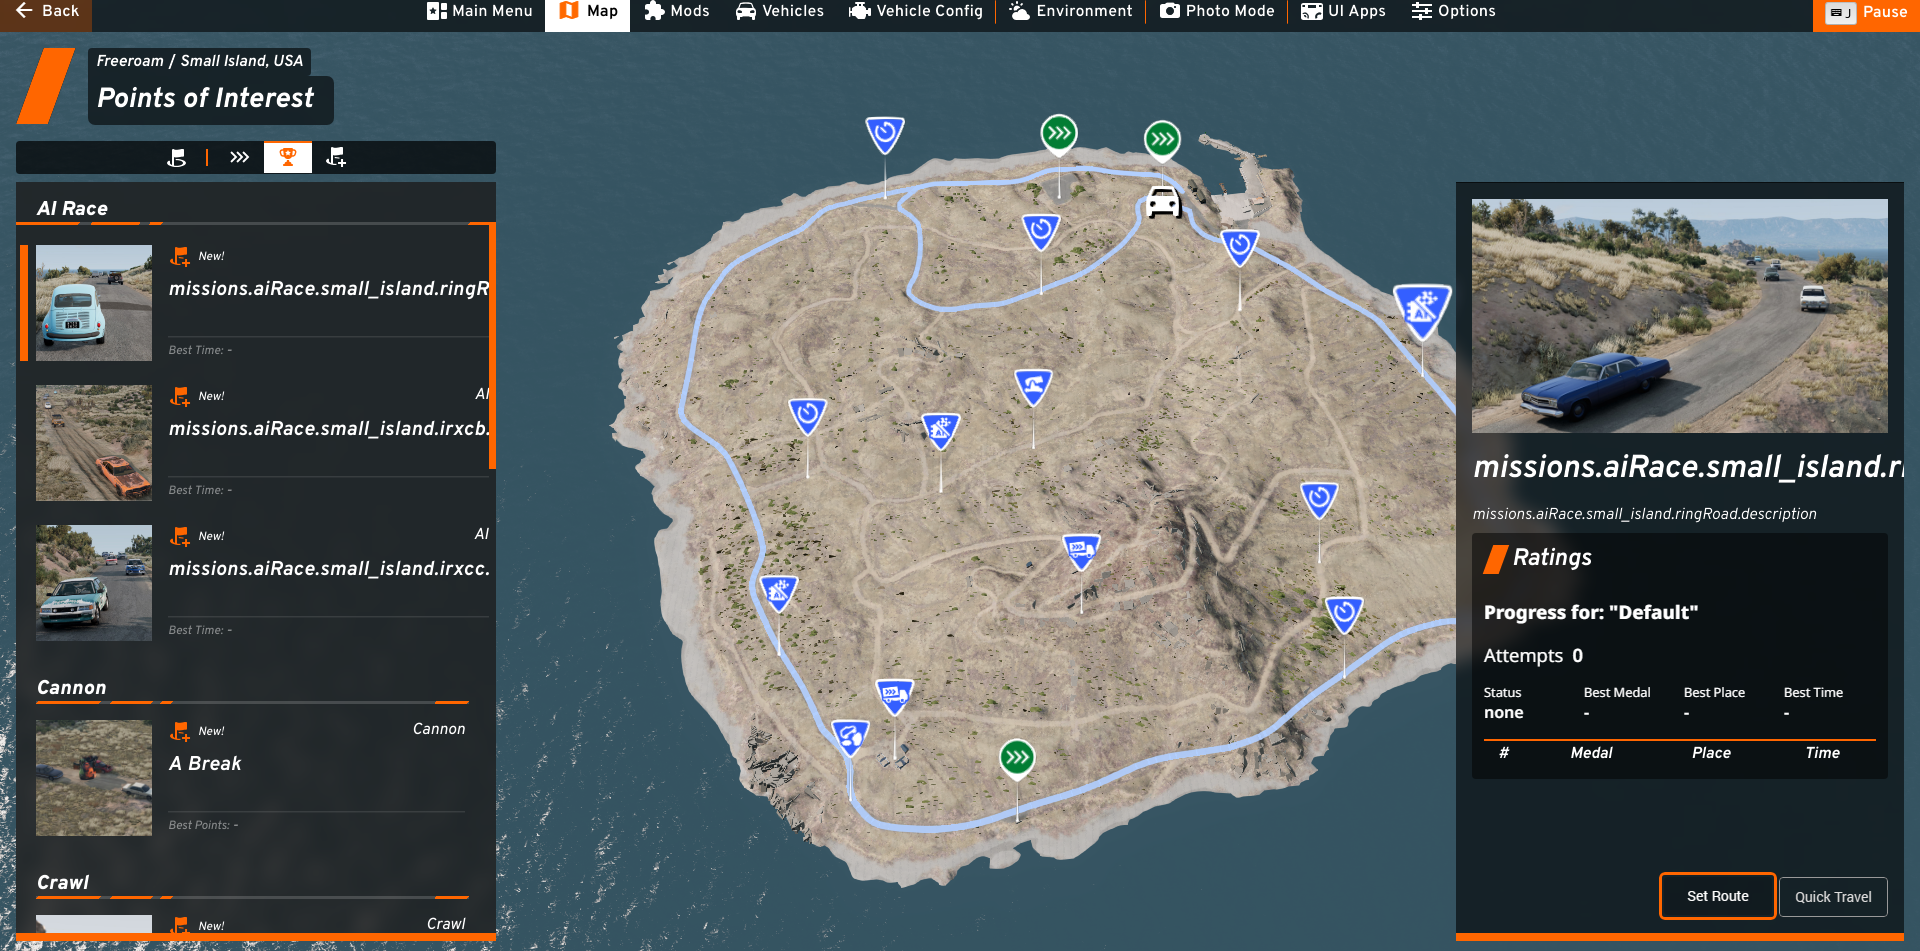Click the green chevron marker above the parking lot
Screen dimensions: 1920x951
click(x=1059, y=133)
